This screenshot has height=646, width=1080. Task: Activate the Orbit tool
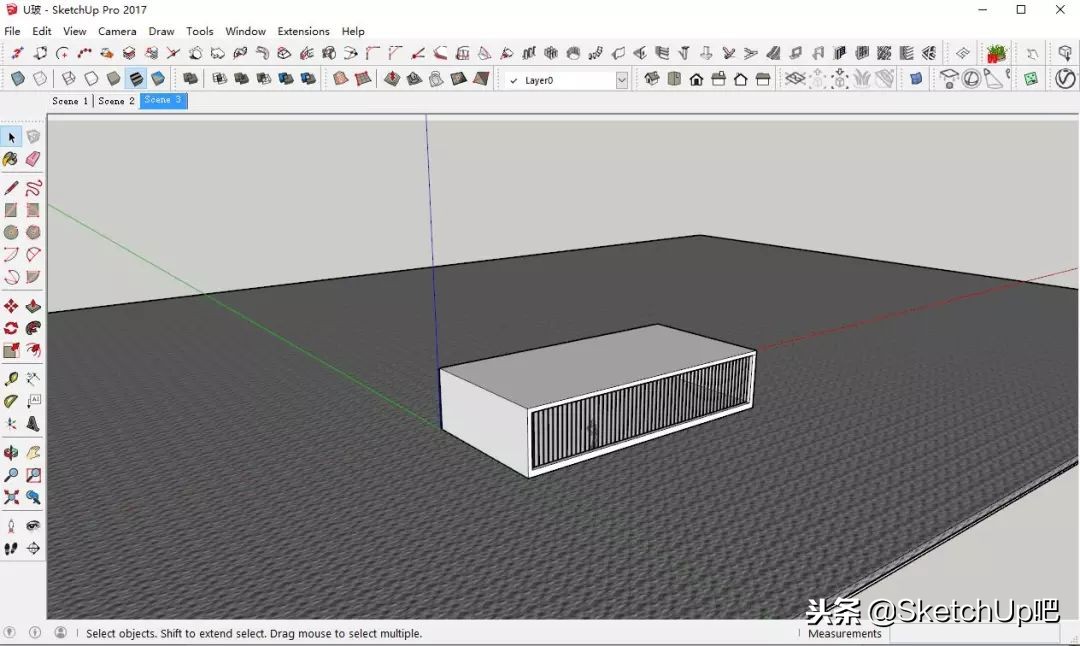[12, 450]
